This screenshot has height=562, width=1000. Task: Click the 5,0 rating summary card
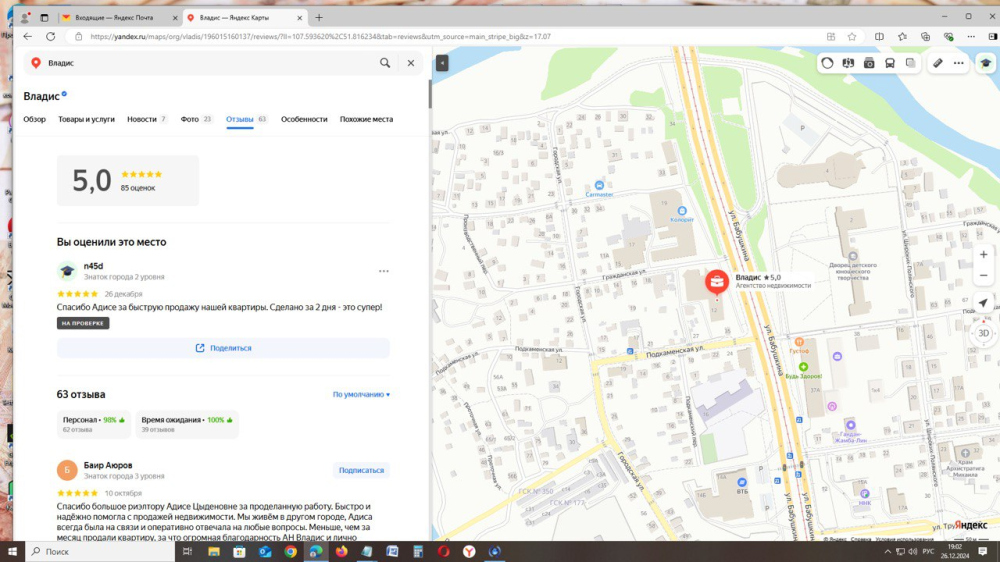128,181
